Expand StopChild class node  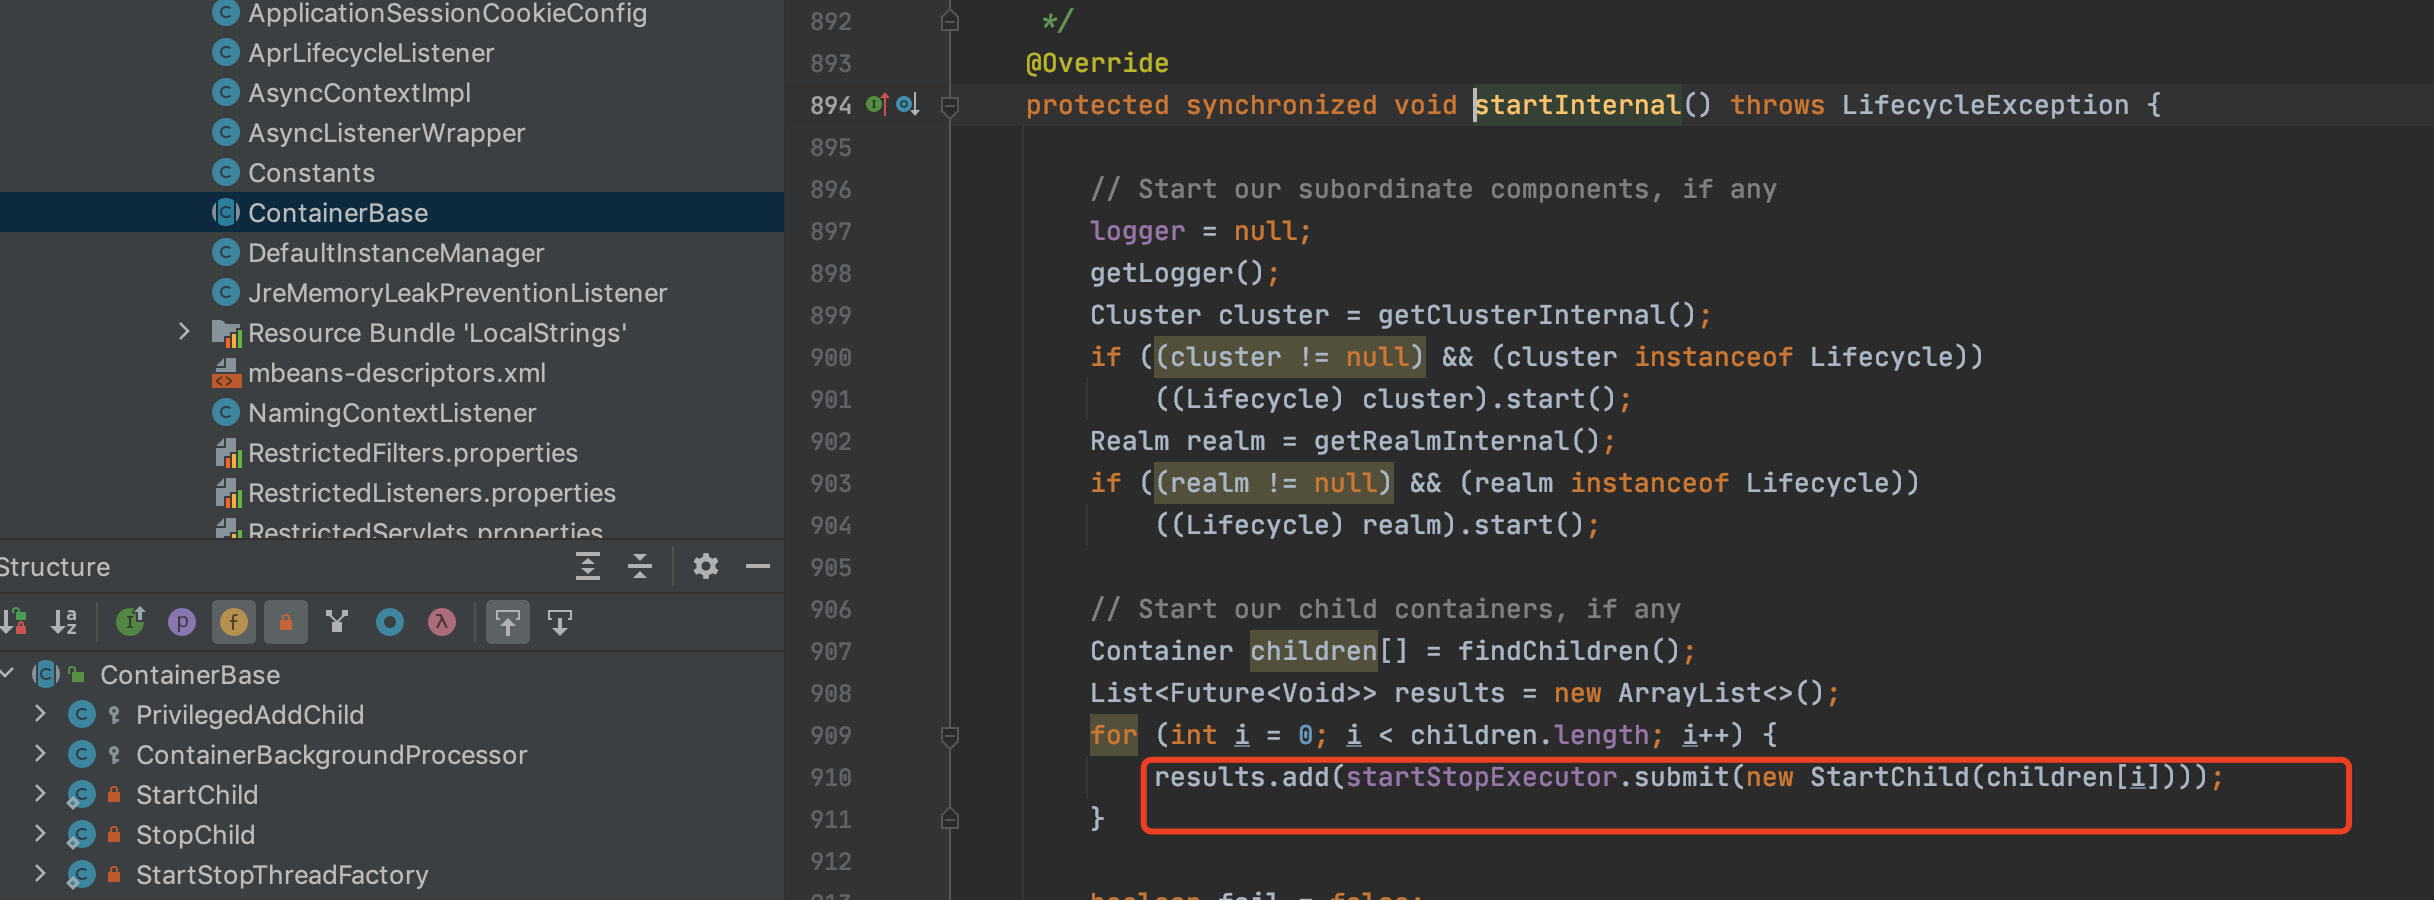pos(40,834)
